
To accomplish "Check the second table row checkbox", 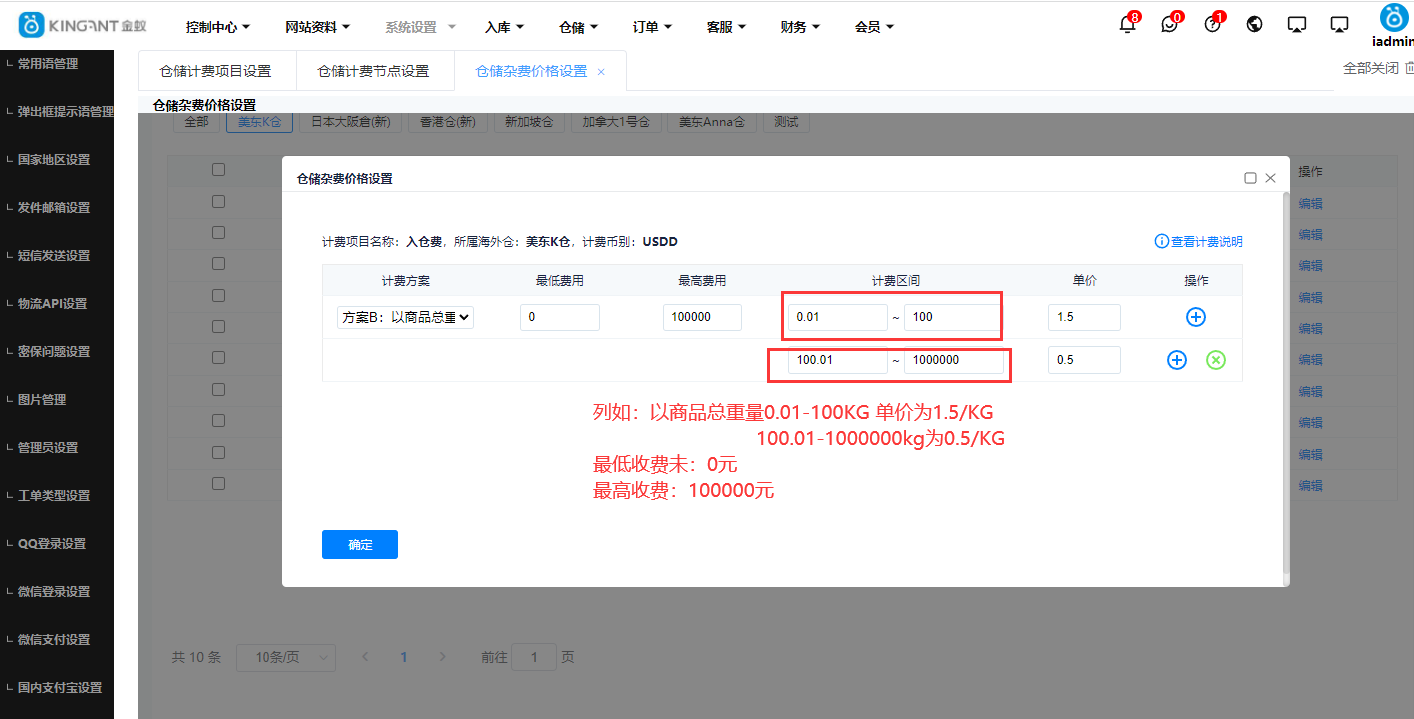I will coord(218,203).
